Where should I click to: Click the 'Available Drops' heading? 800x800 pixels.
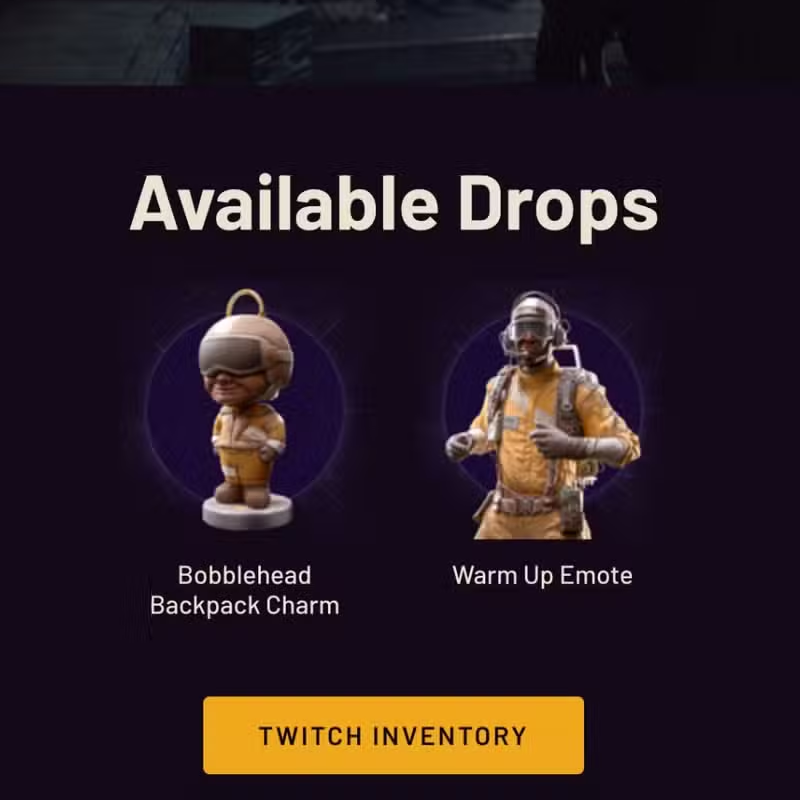pos(394,205)
